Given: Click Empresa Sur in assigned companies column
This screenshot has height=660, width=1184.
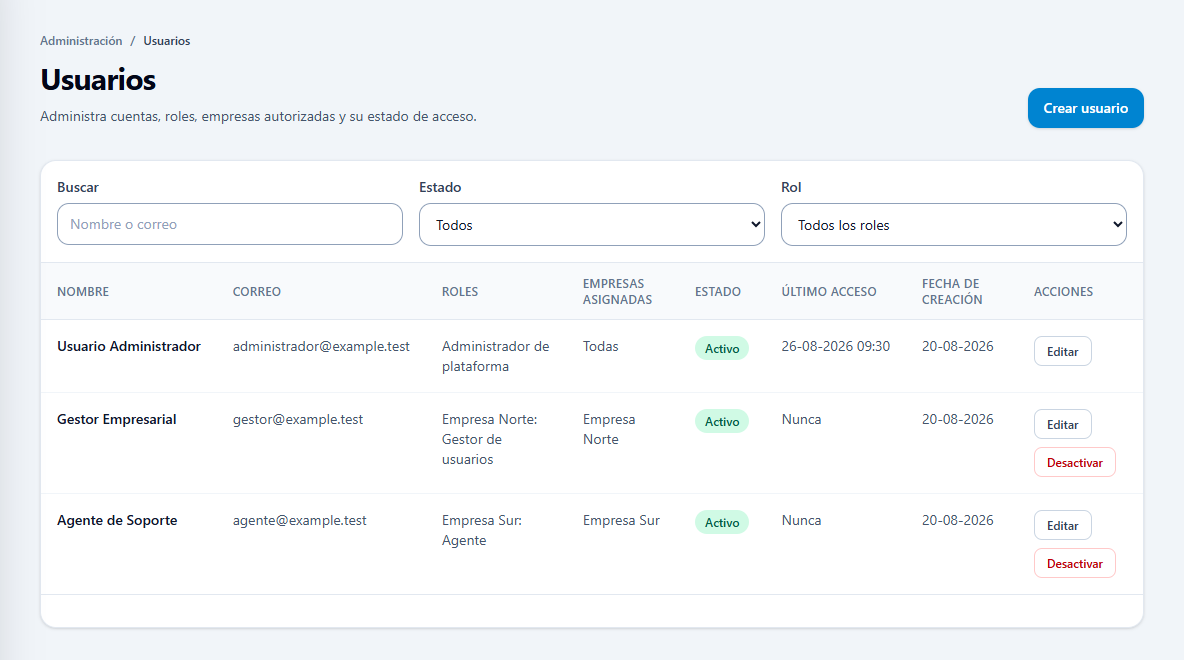Looking at the screenshot, I should click(621, 520).
